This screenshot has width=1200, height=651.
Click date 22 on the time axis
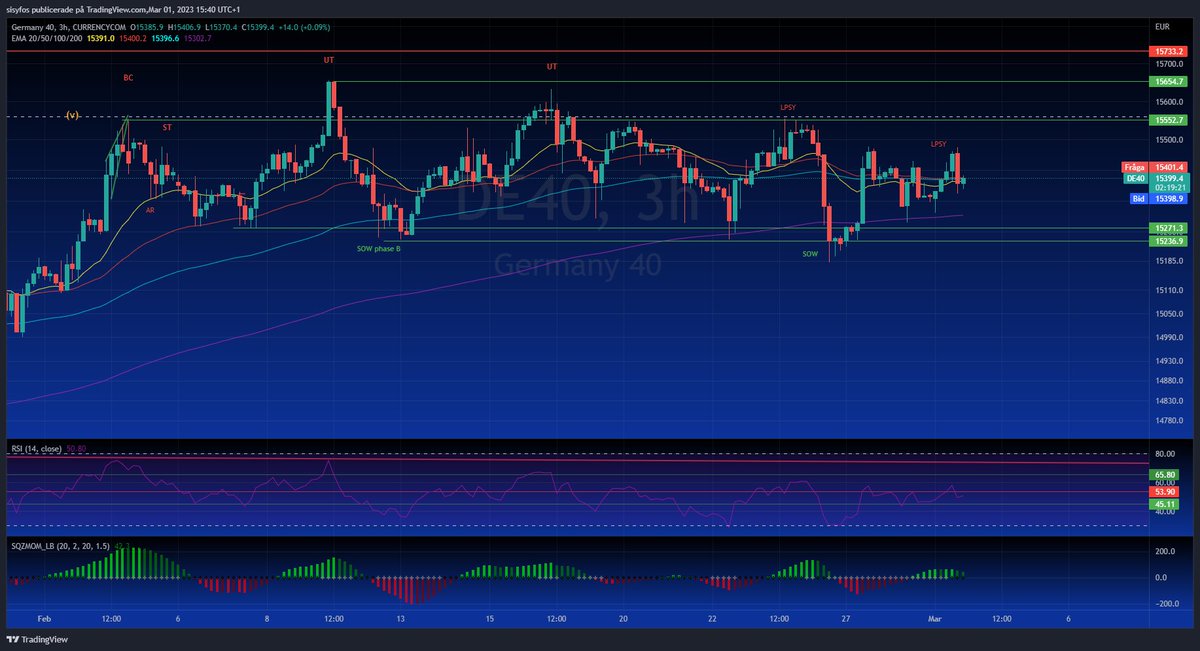pos(712,619)
